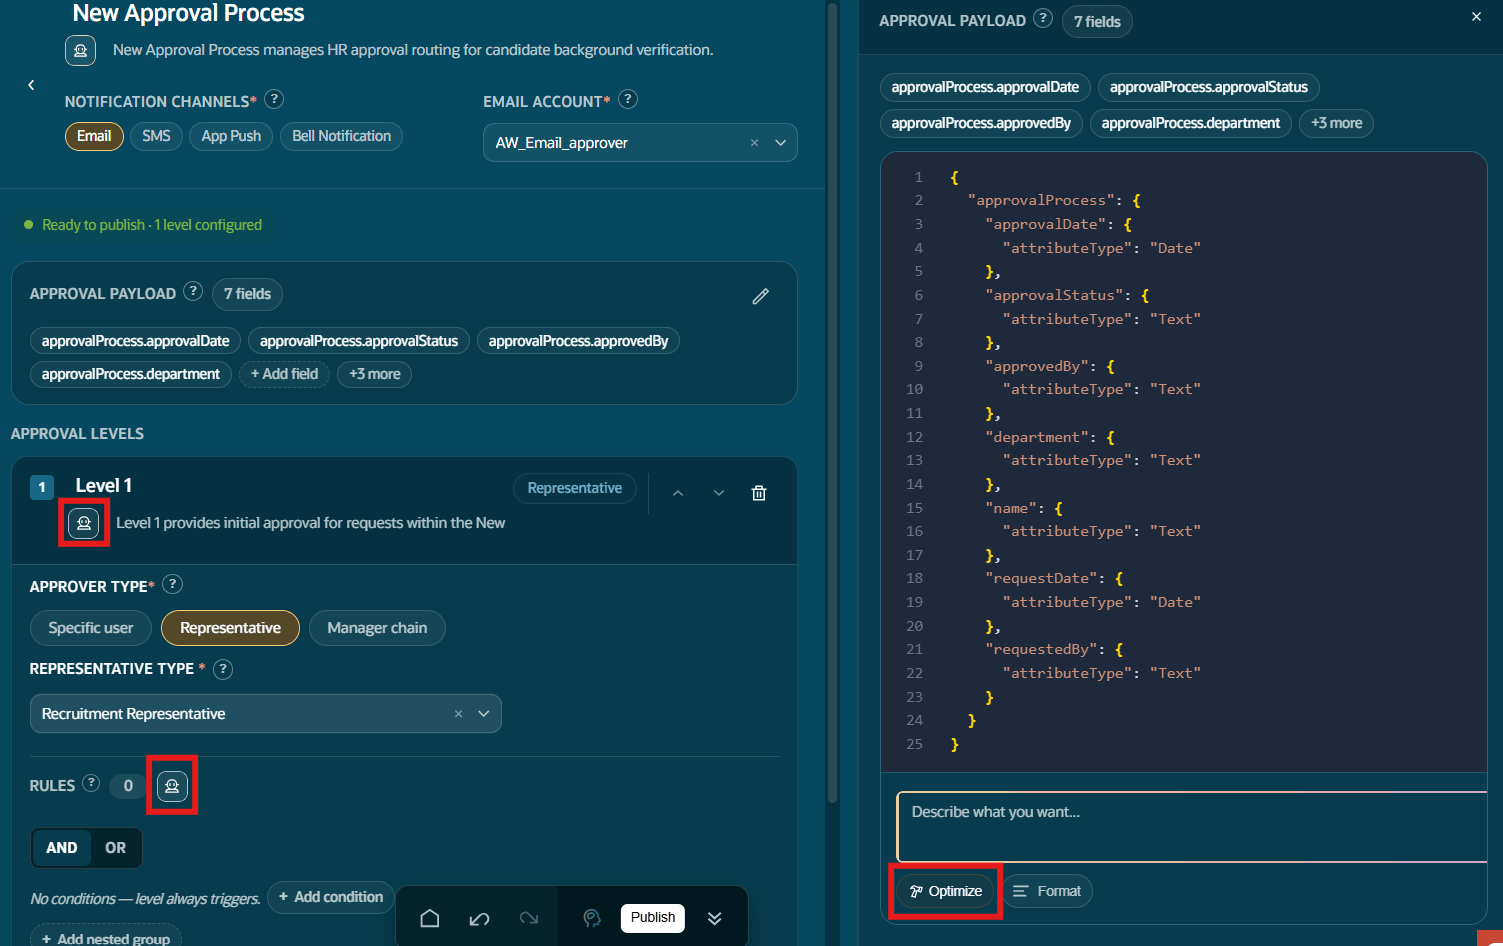Toggle the App Push notification channel

click(231, 136)
